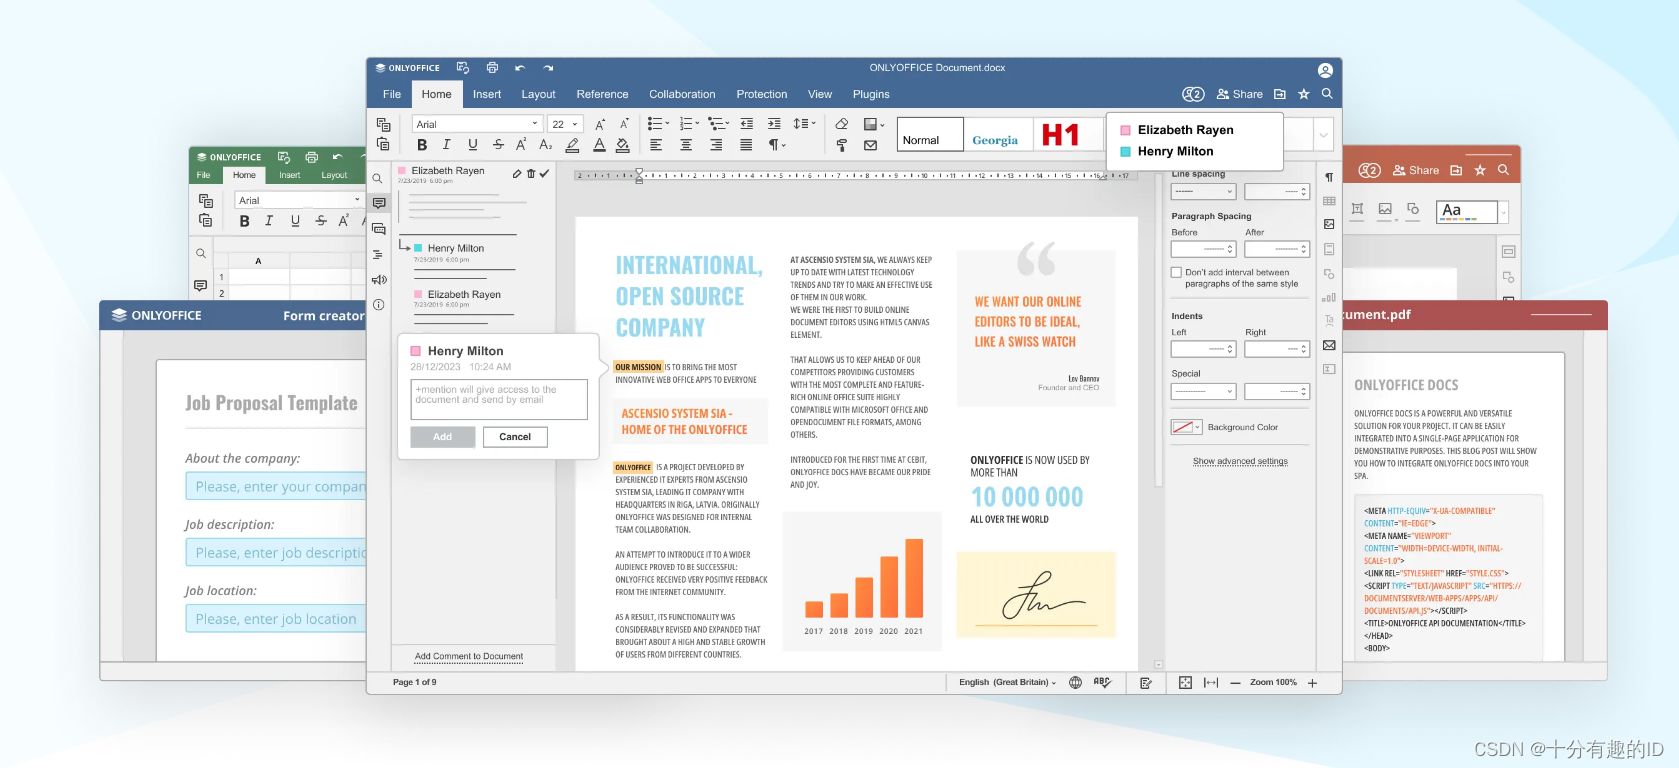Screen dimensions: 1679x768
Task: Switch to the Collaboration tab
Action: click(682, 94)
